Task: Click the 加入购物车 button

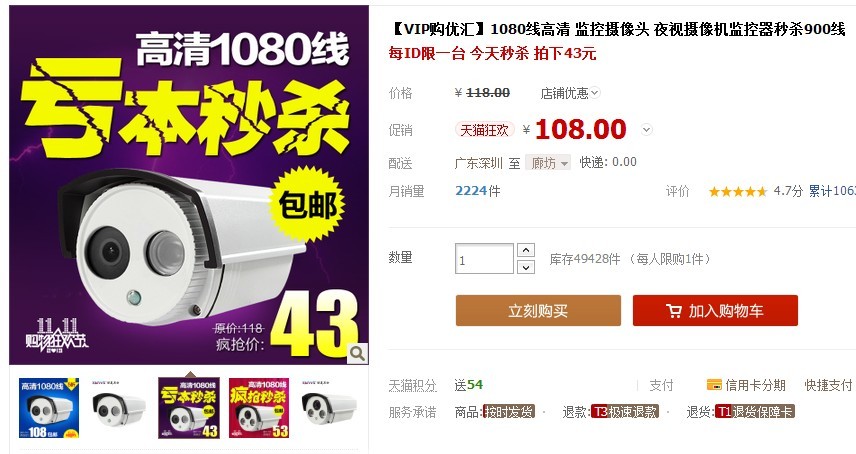Action: tap(715, 310)
